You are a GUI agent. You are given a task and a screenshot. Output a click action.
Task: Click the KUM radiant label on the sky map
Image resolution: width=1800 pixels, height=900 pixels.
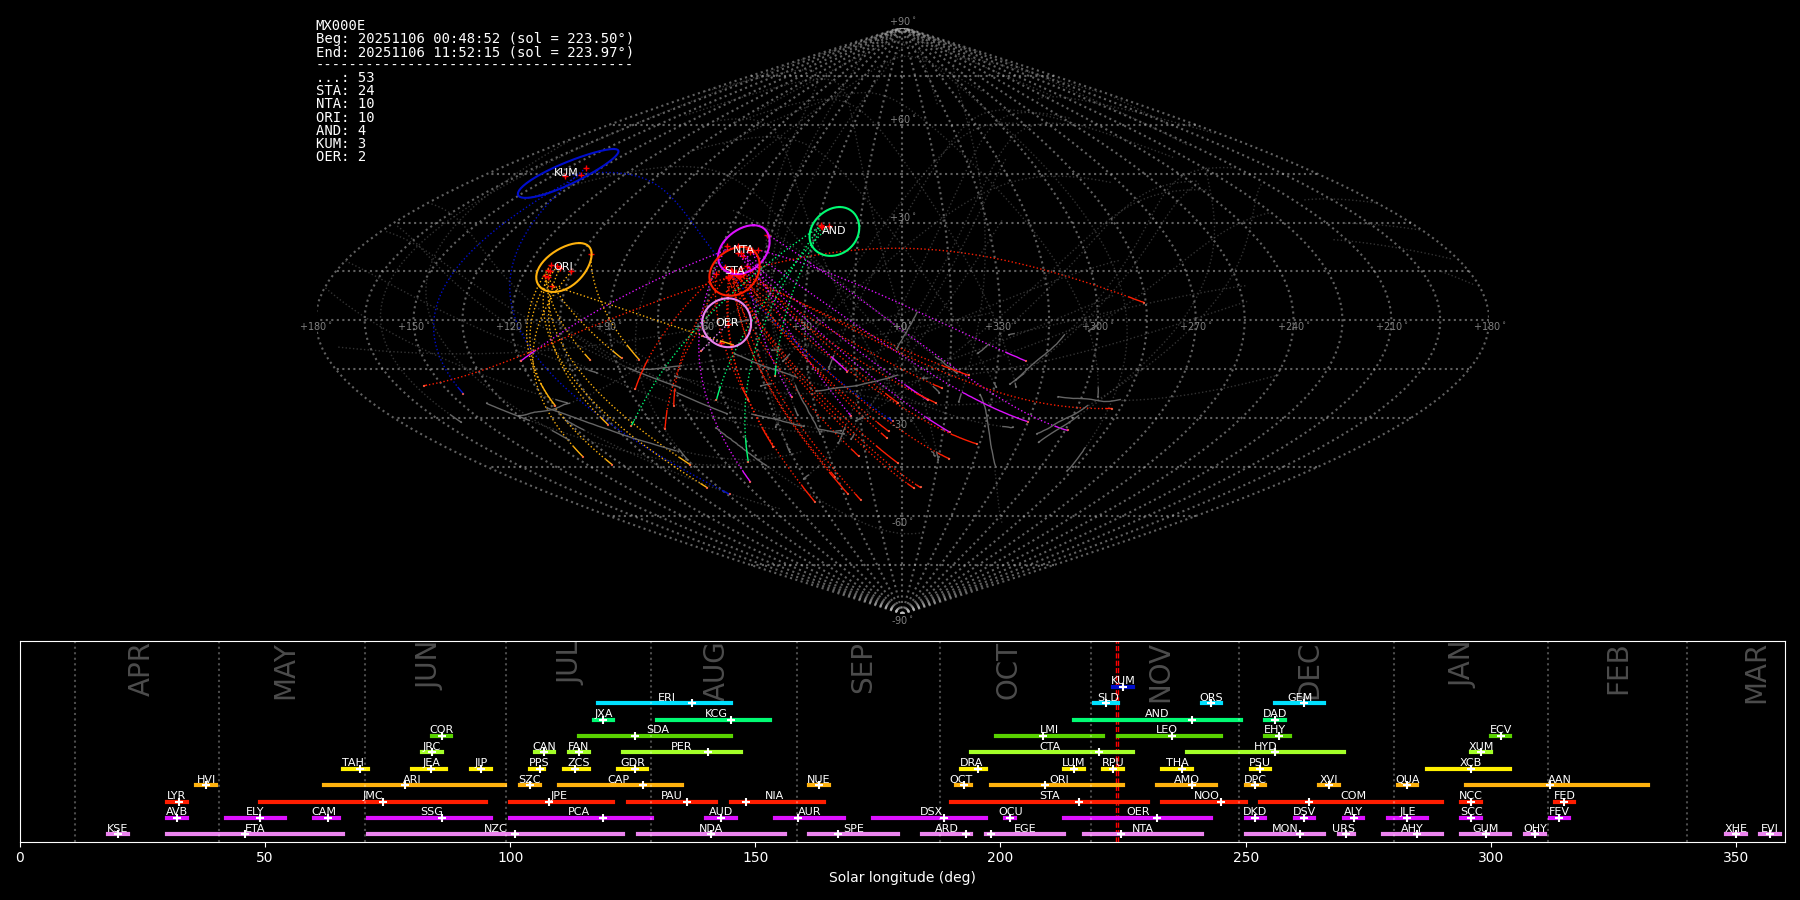(x=566, y=173)
